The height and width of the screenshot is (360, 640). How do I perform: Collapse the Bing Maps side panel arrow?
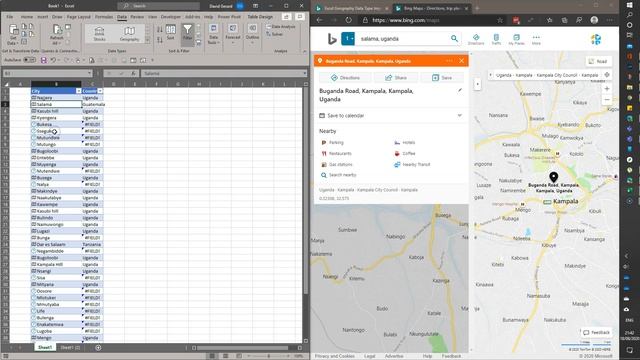coord(478,84)
